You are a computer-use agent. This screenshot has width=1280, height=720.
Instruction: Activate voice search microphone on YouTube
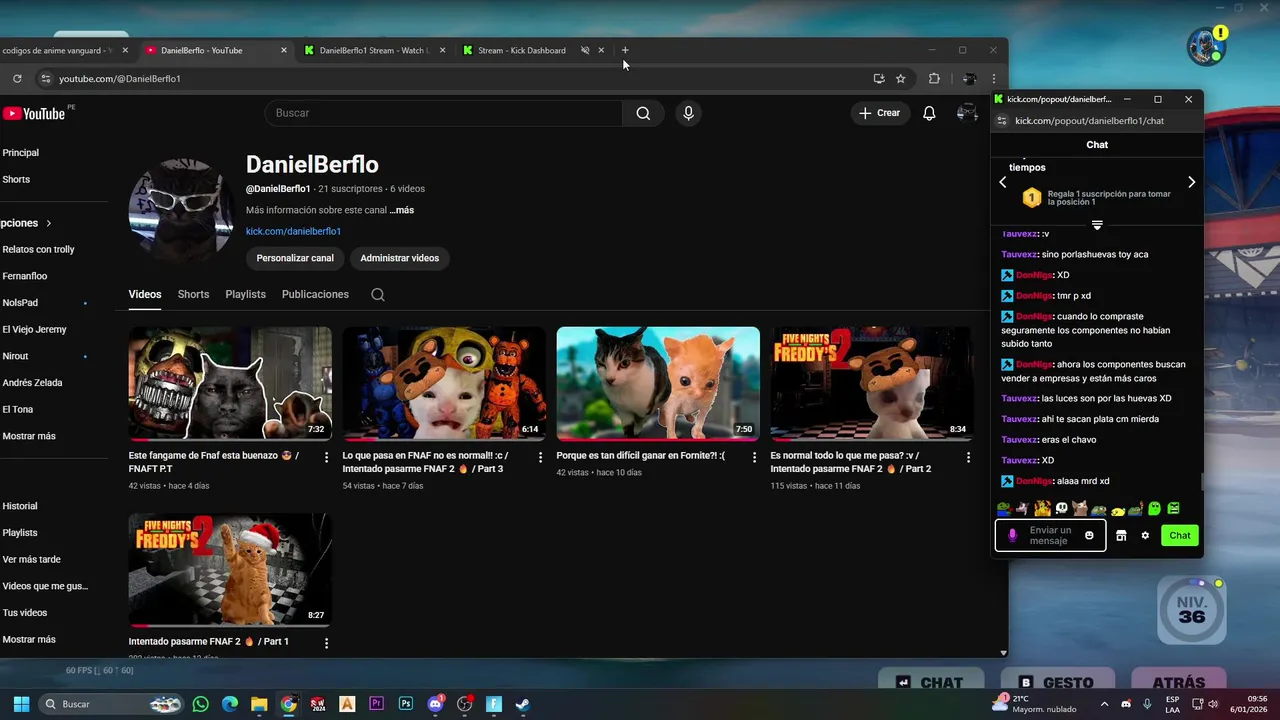pos(688,113)
